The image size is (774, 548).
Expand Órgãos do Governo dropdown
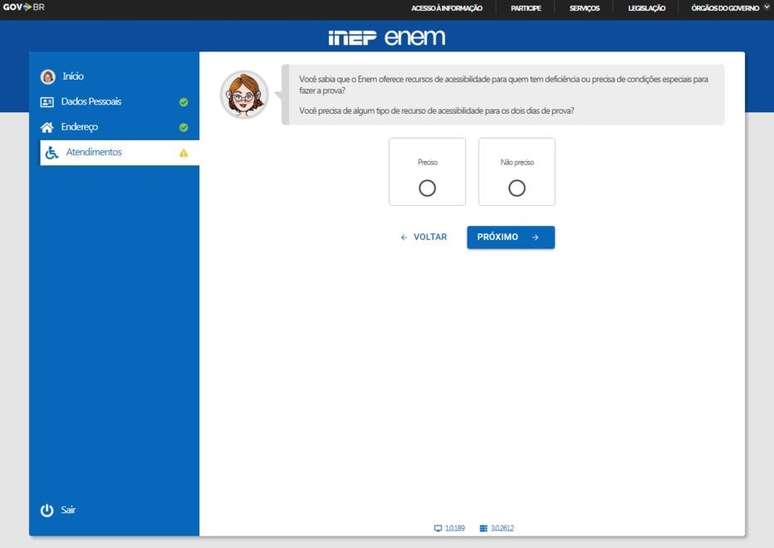click(x=729, y=8)
